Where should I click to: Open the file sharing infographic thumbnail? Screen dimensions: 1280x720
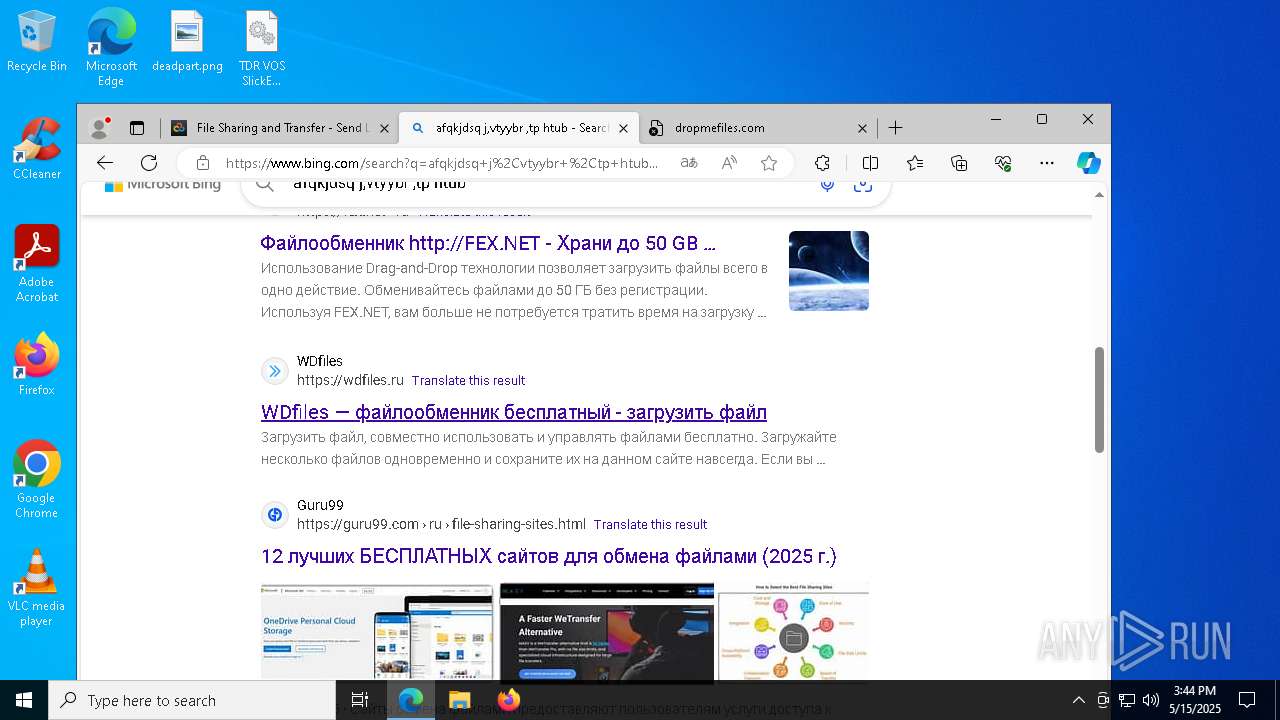(x=793, y=632)
